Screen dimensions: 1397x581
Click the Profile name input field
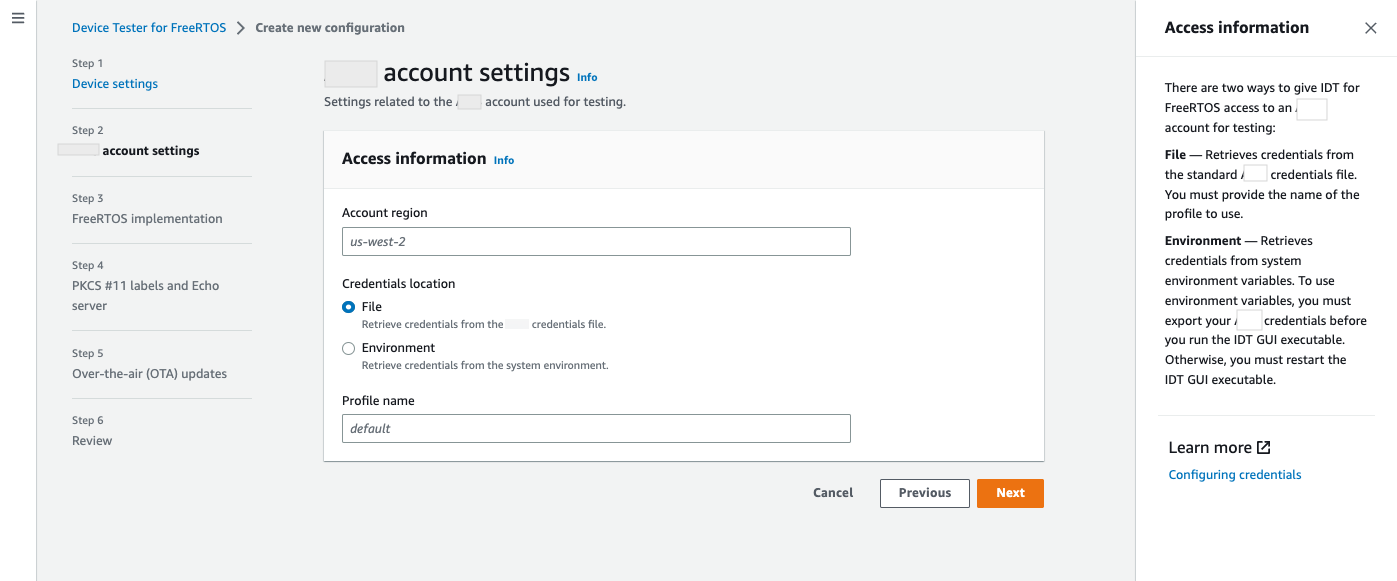[596, 428]
